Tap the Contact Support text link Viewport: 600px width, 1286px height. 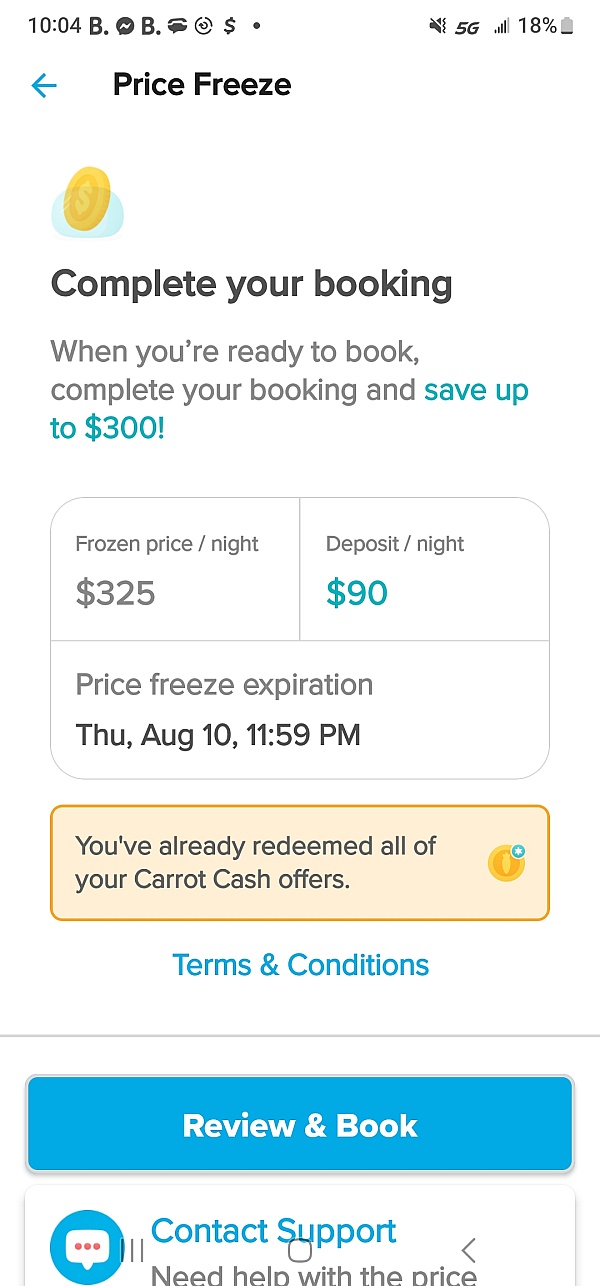pyautogui.click(x=273, y=1230)
